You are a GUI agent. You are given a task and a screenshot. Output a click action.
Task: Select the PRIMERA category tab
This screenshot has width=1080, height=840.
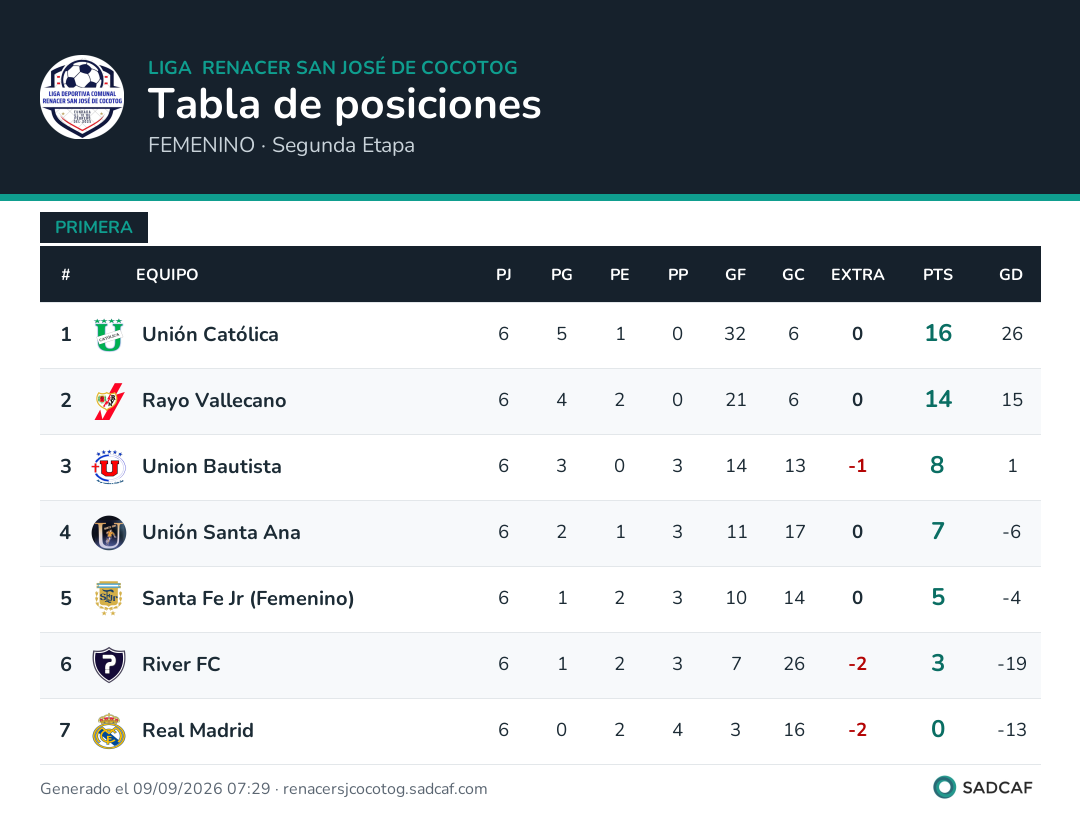click(x=94, y=227)
